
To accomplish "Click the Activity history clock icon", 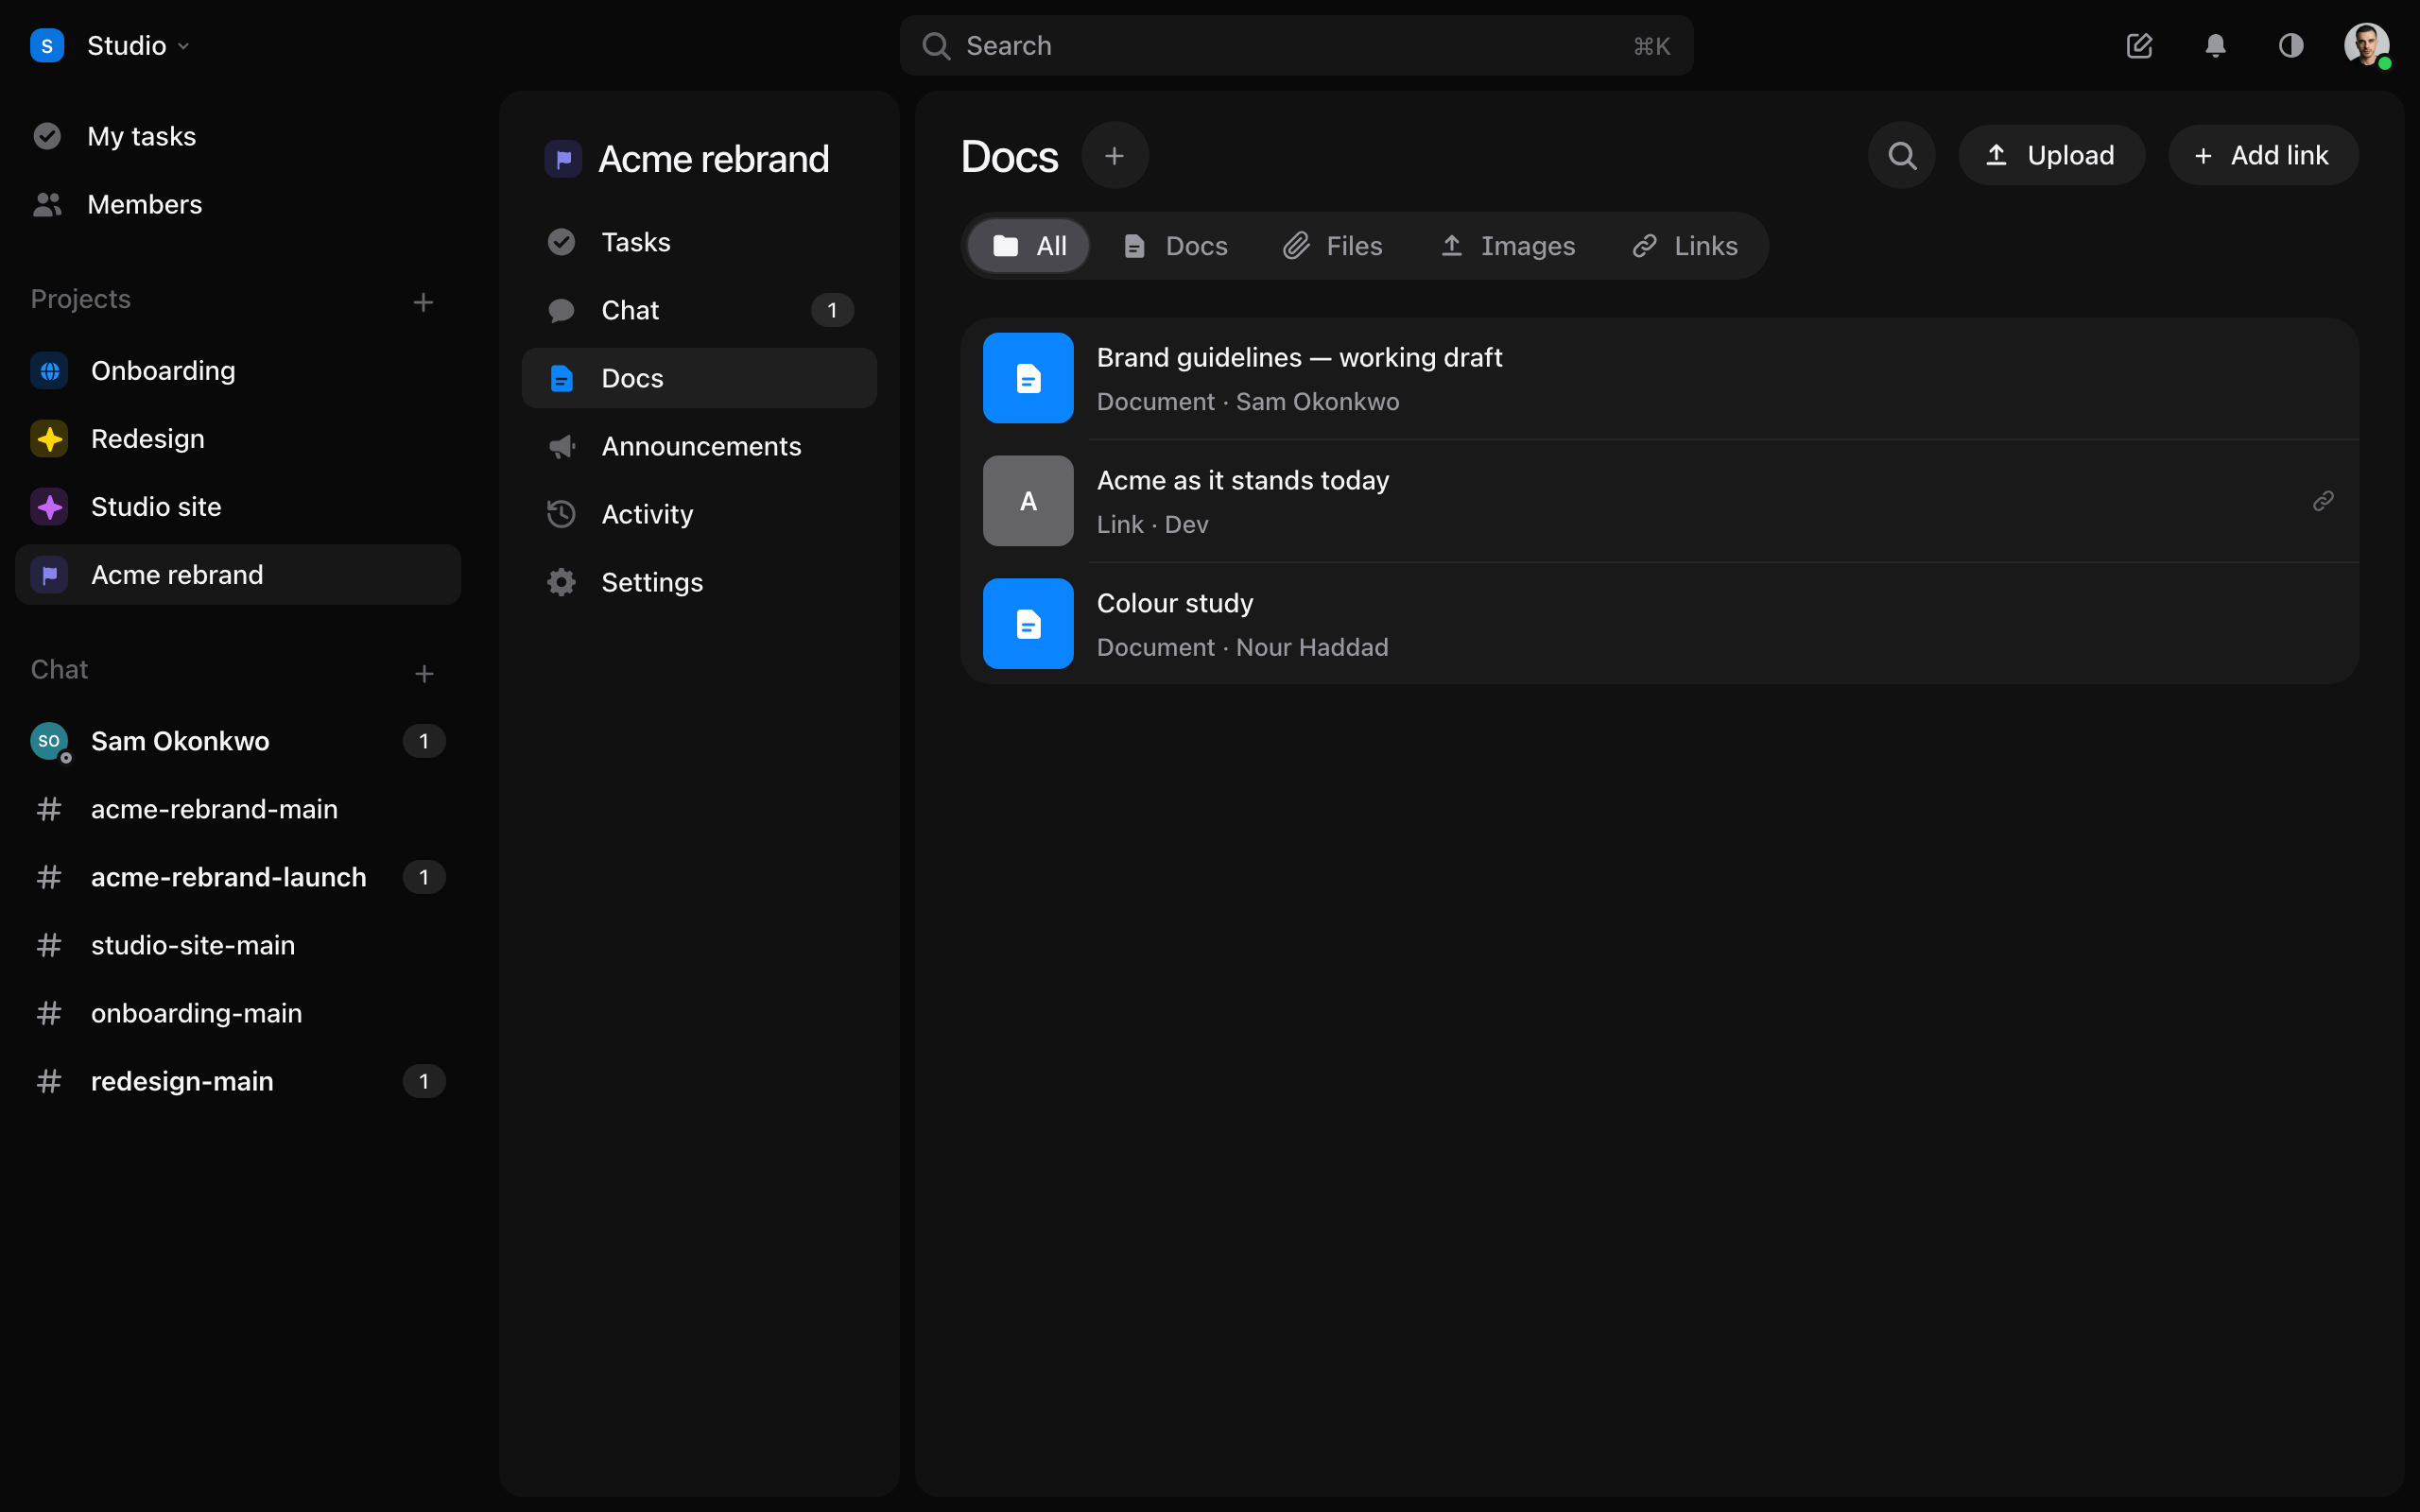I will click(561, 514).
